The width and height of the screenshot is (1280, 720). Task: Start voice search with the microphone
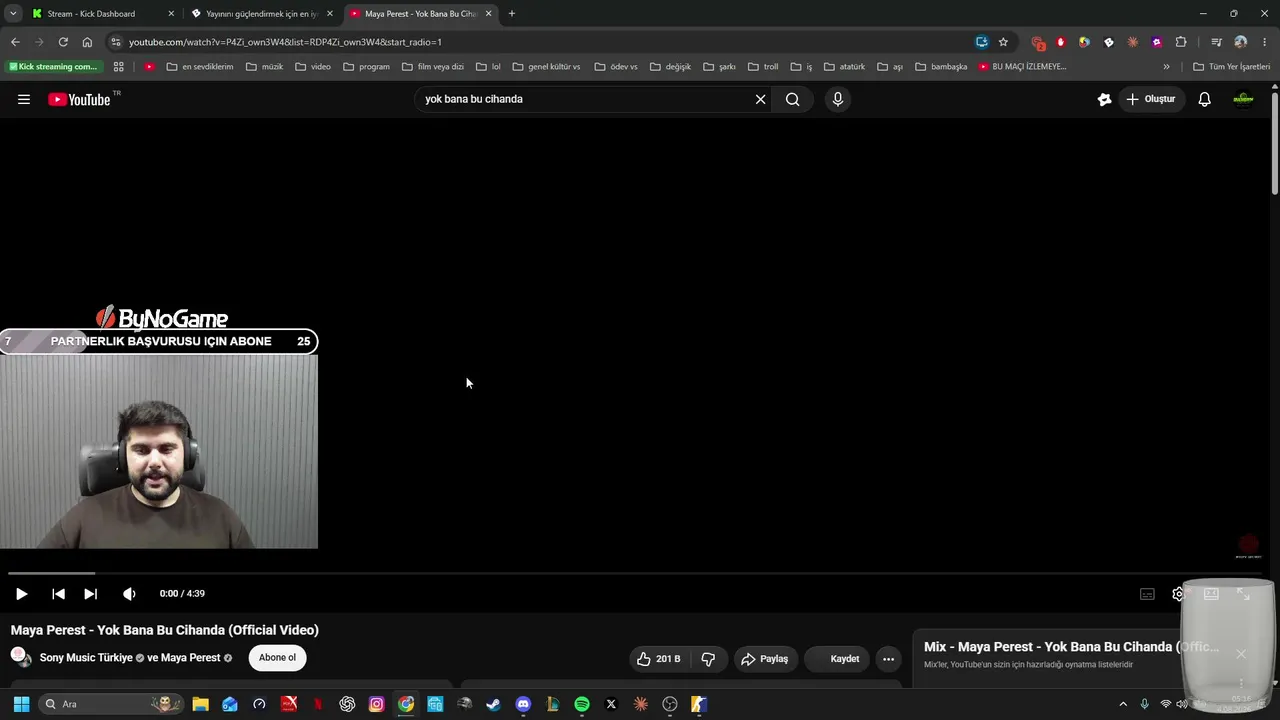[838, 99]
